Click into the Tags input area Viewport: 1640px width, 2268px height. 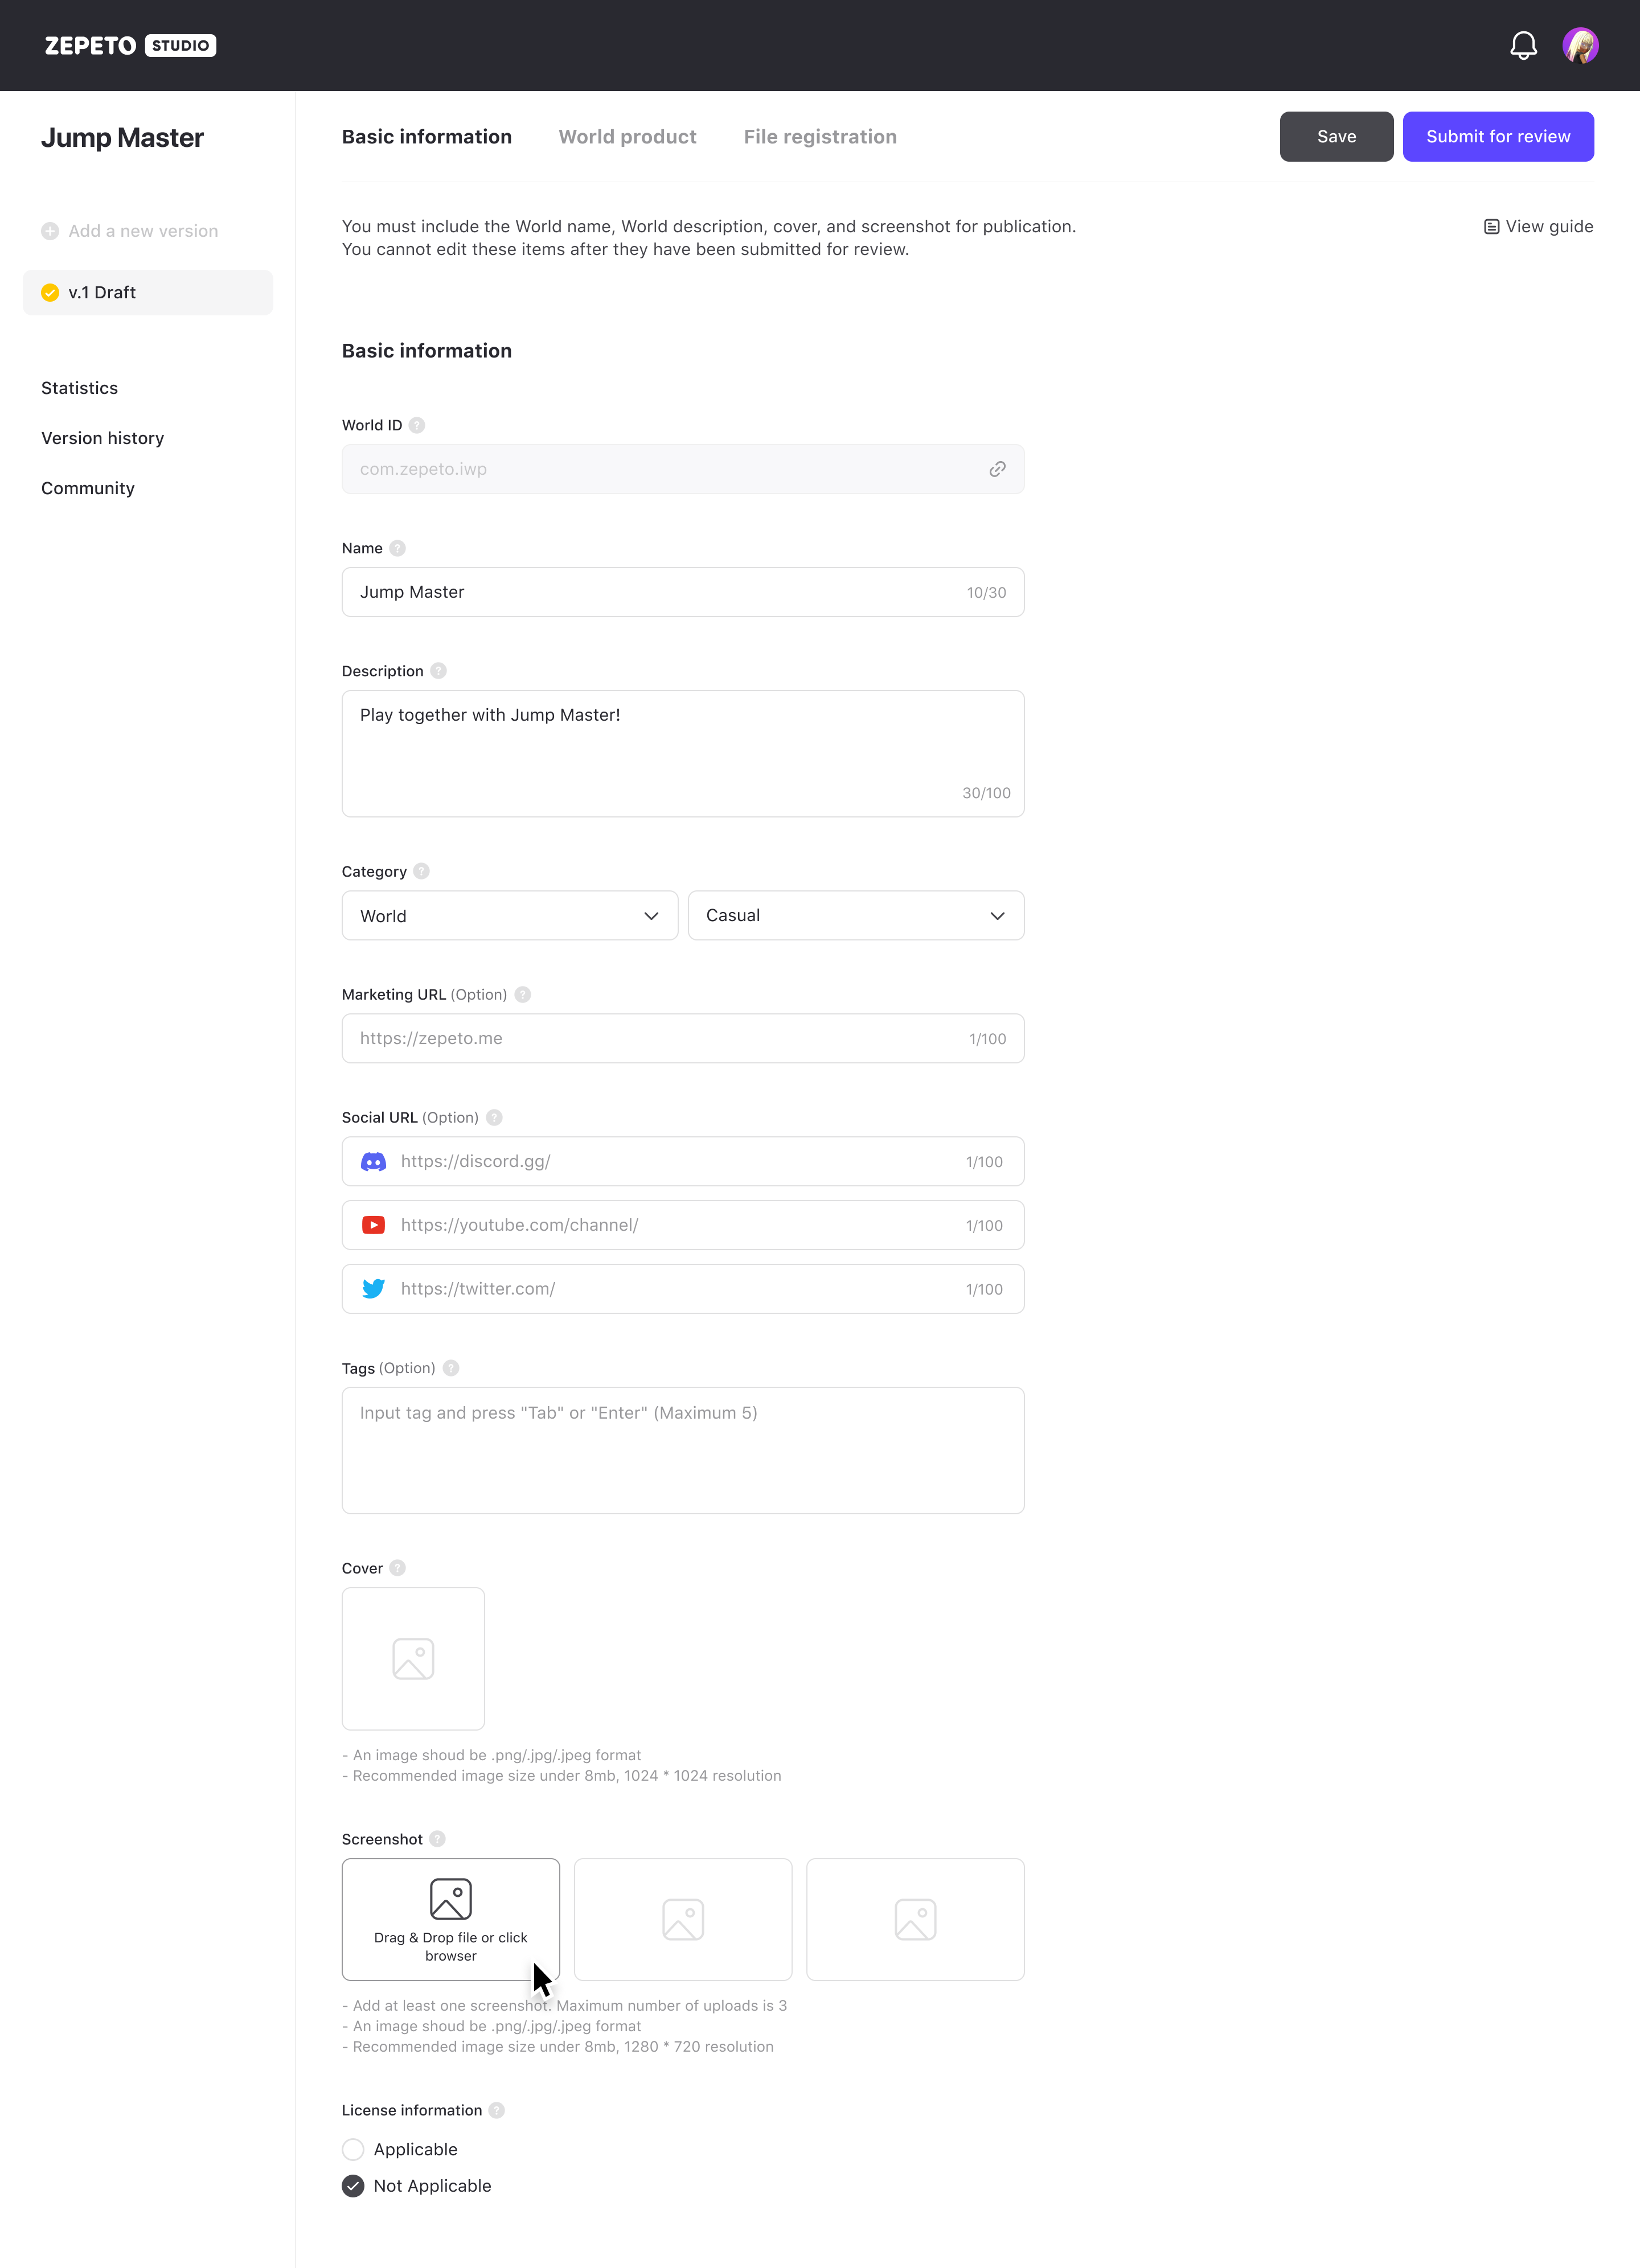click(683, 1450)
